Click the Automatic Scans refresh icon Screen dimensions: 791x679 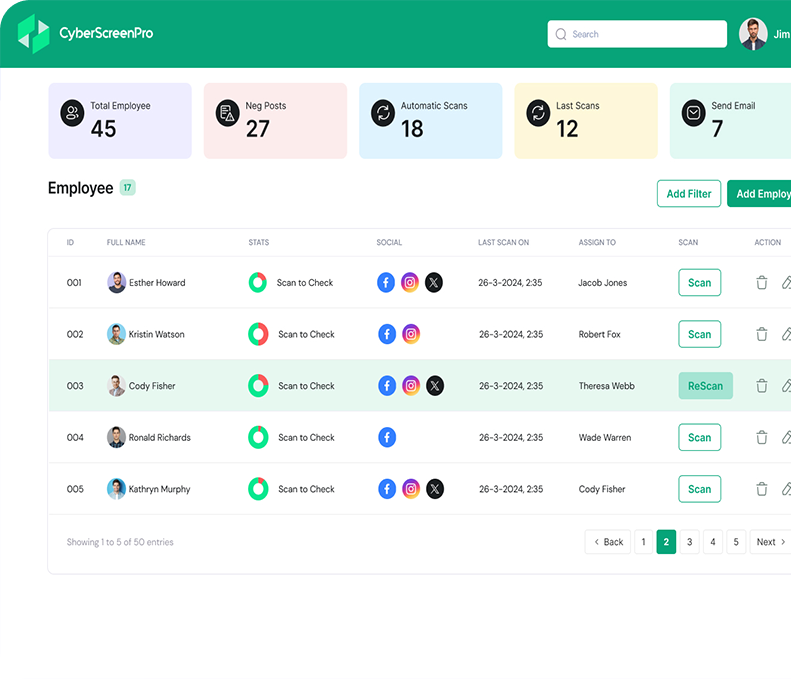[x=383, y=113]
